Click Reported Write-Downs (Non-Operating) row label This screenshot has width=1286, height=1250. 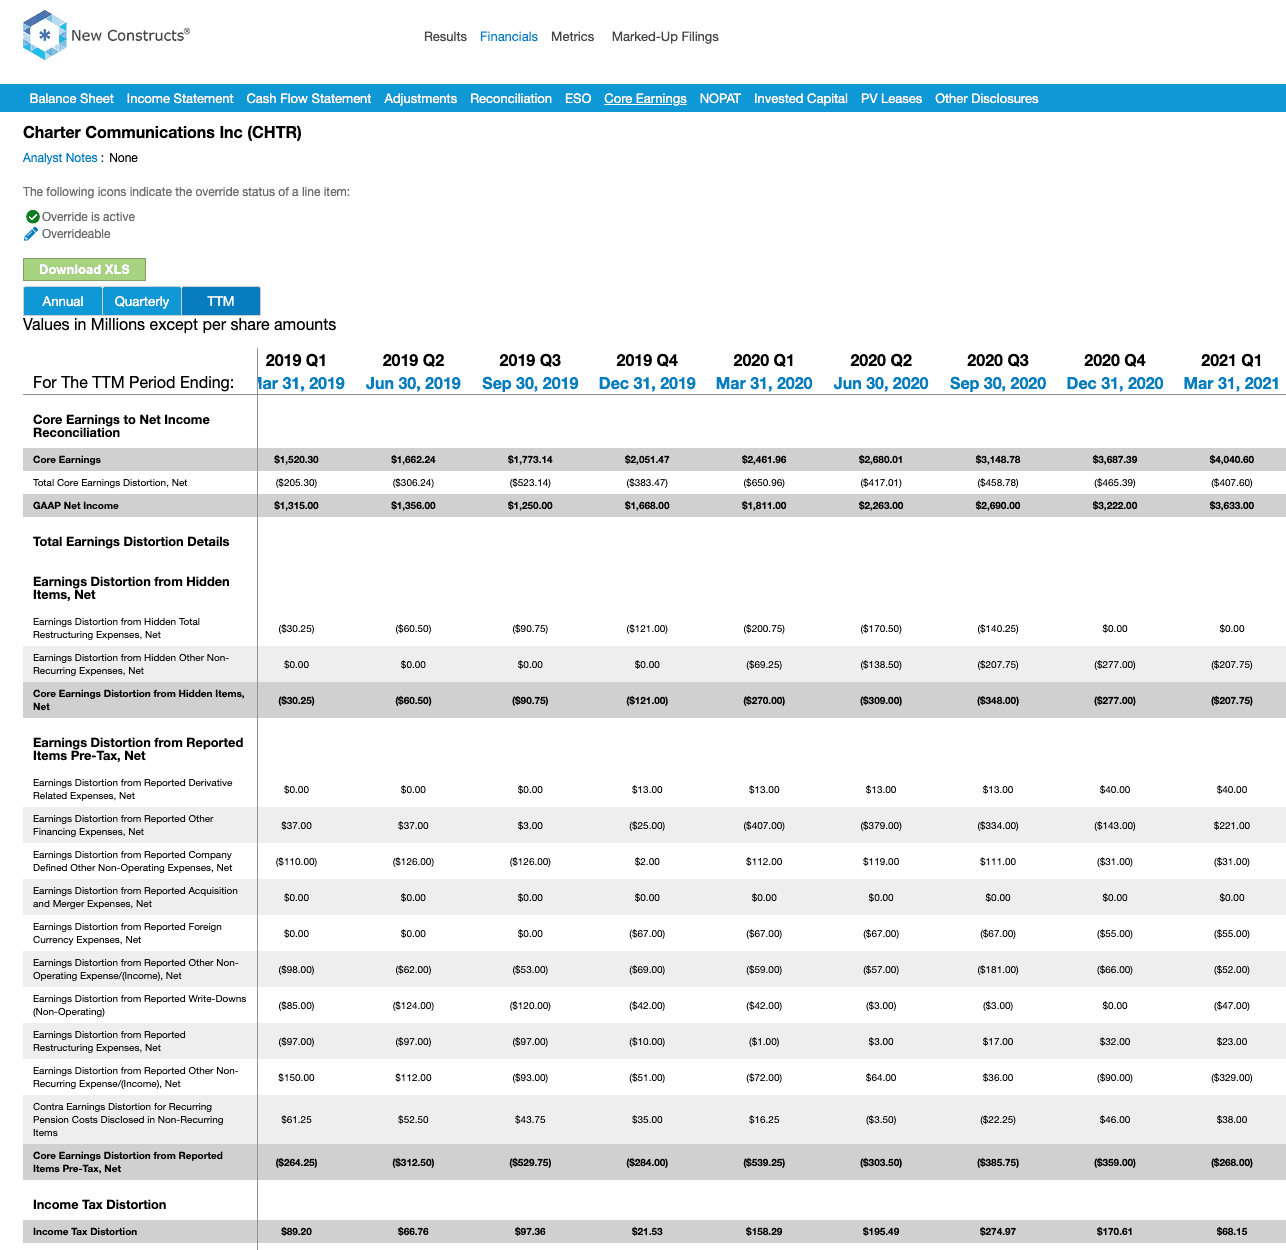tap(139, 1005)
